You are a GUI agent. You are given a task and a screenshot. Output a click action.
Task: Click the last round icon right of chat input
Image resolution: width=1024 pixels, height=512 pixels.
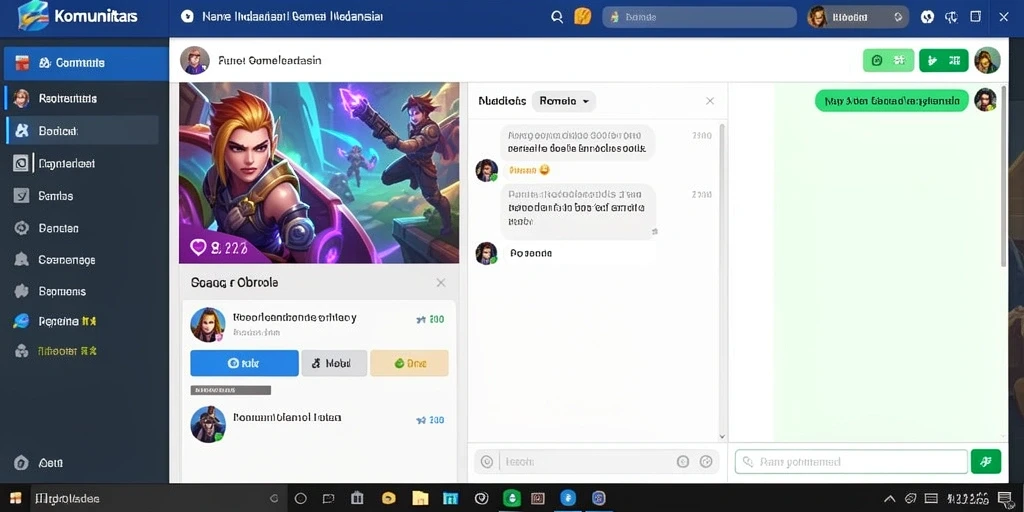pos(706,462)
